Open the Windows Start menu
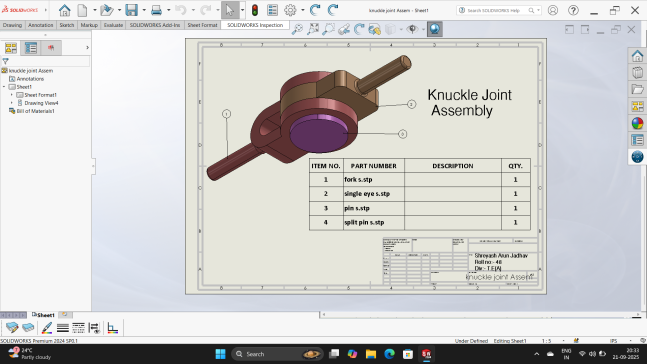 (220, 354)
